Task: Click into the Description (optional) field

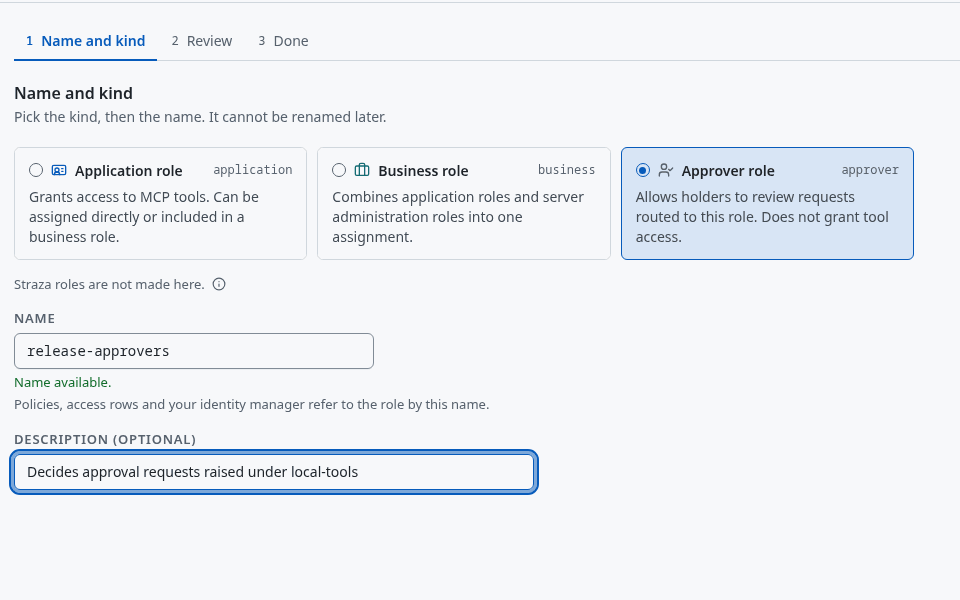Action: click(274, 472)
